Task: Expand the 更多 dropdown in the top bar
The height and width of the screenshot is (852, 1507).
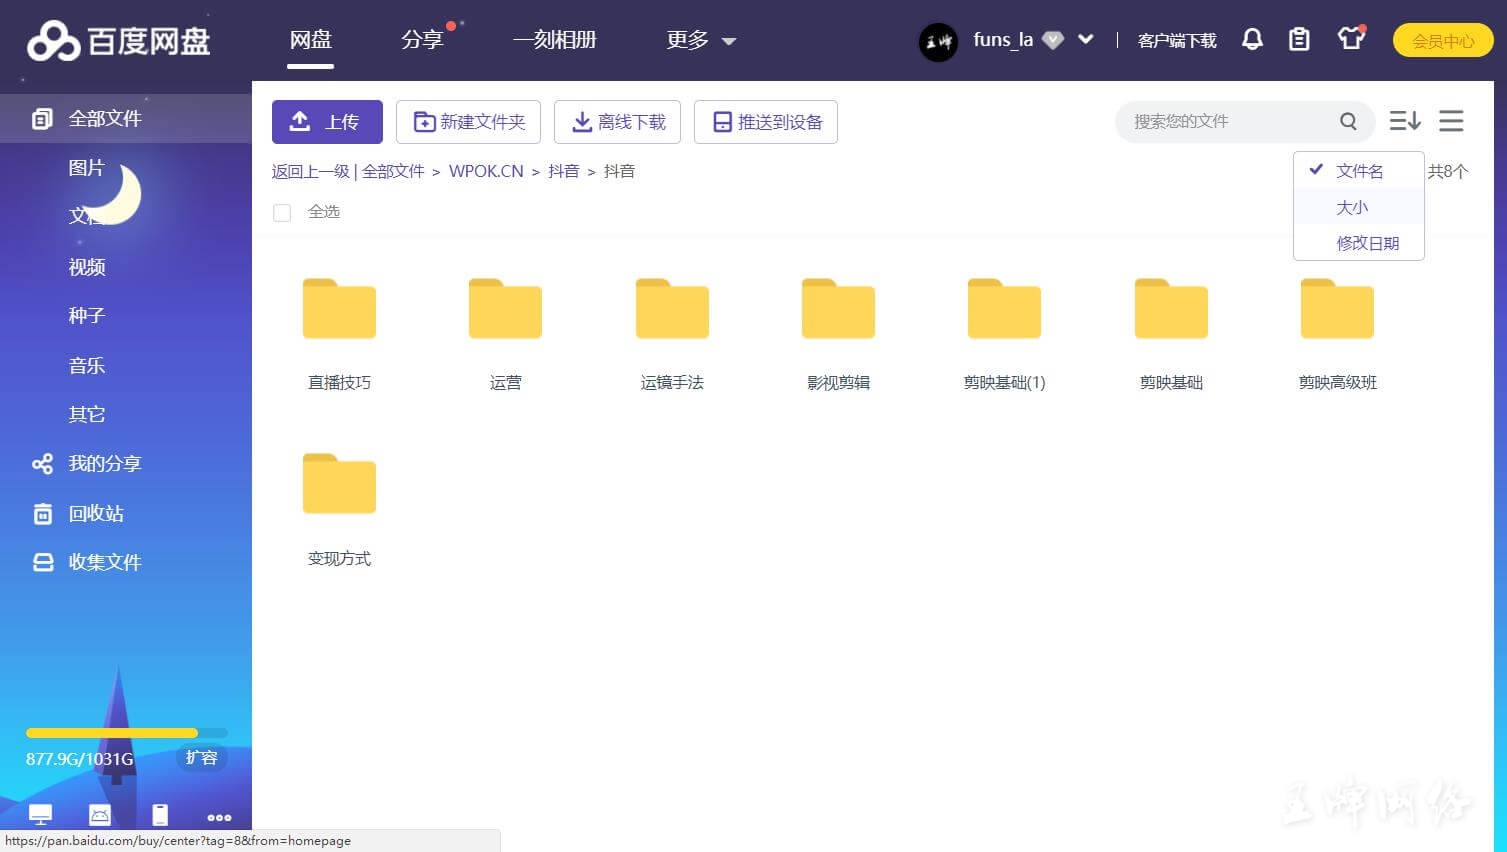Action: click(701, 40)
